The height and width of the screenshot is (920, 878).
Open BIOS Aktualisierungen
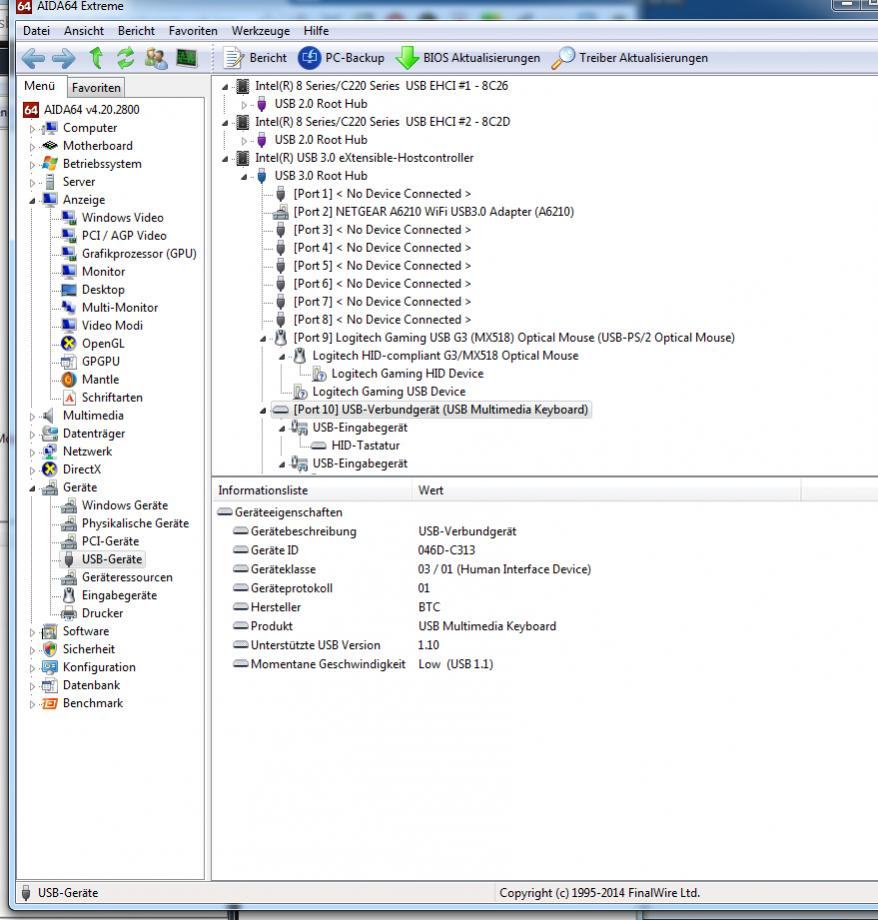click(x=468, y=58)
